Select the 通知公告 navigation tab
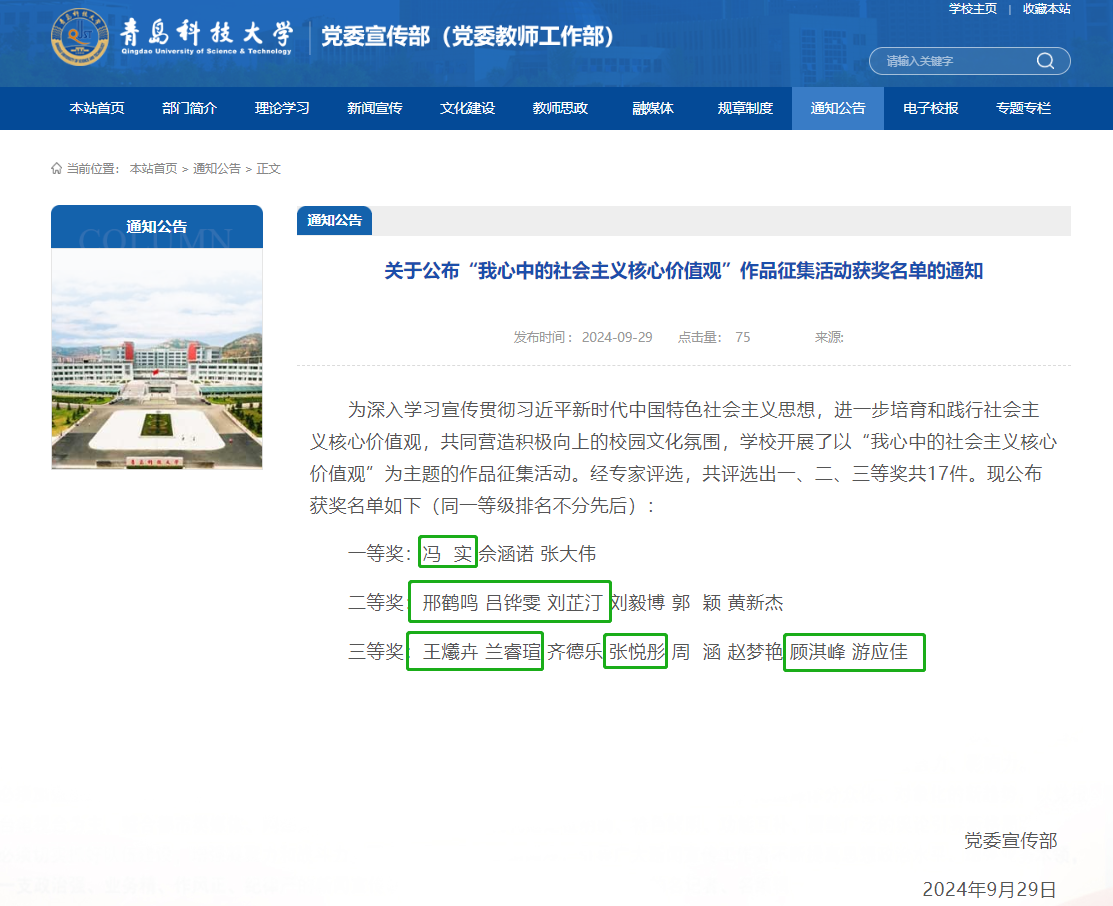The width and height of the screenshot is (1113, 906). point(838,108)
